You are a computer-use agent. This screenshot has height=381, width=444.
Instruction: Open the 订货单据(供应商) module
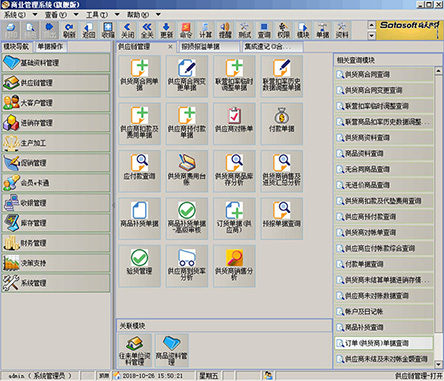pos(234,218)
